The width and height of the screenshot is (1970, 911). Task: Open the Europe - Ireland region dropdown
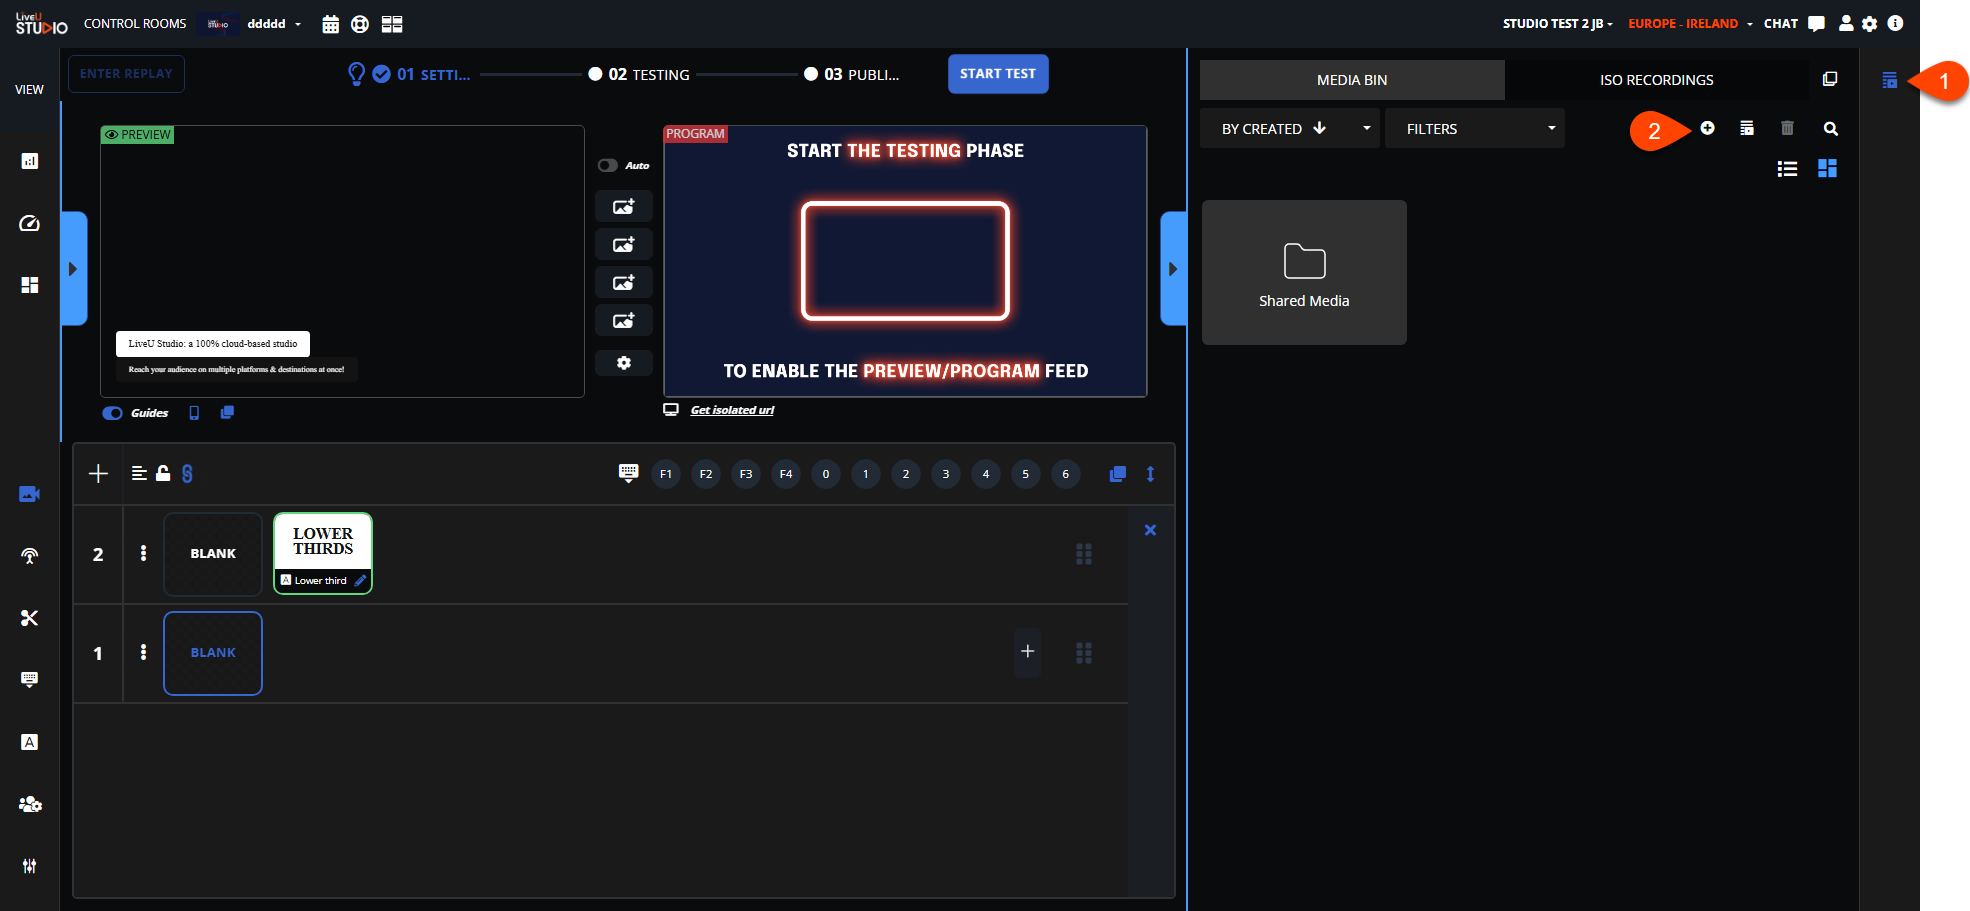(1690, 24)
